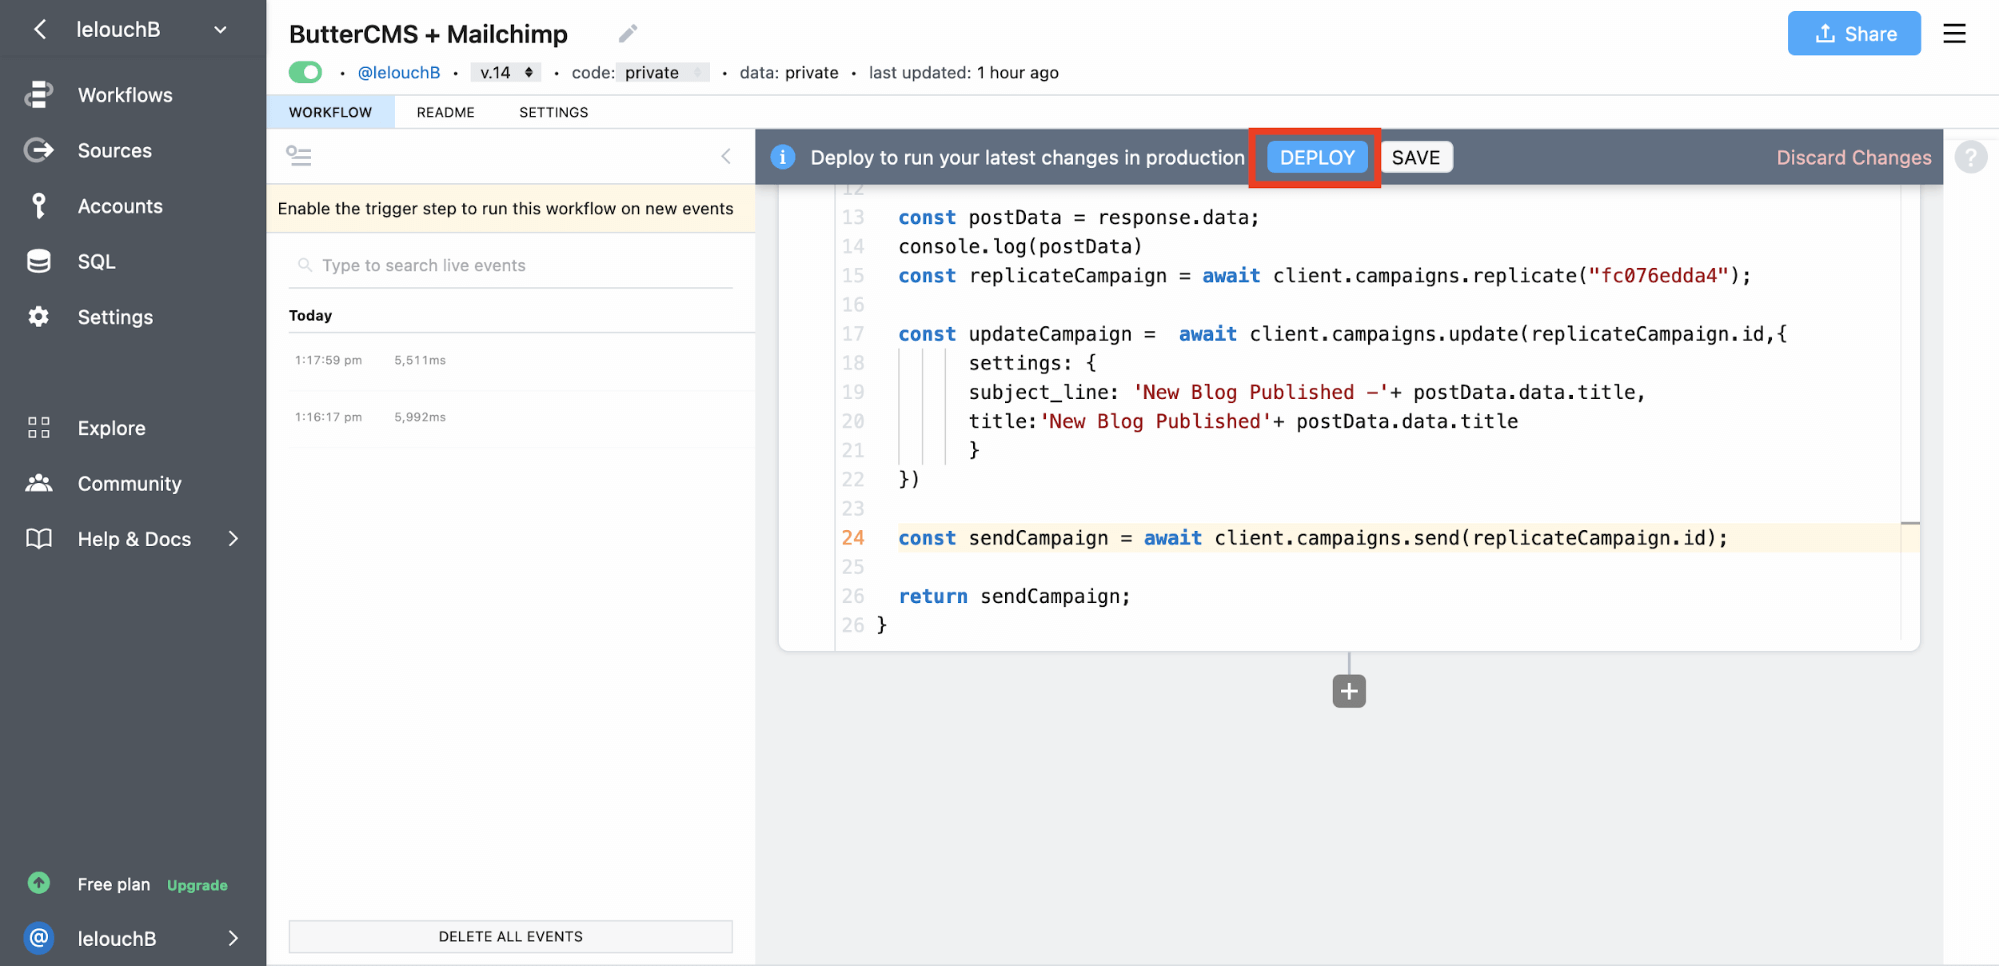Viewport: 1999px width, 966px height.
Task: Click the code editor scrollbar marker
Action: [x=1910, y=523]
